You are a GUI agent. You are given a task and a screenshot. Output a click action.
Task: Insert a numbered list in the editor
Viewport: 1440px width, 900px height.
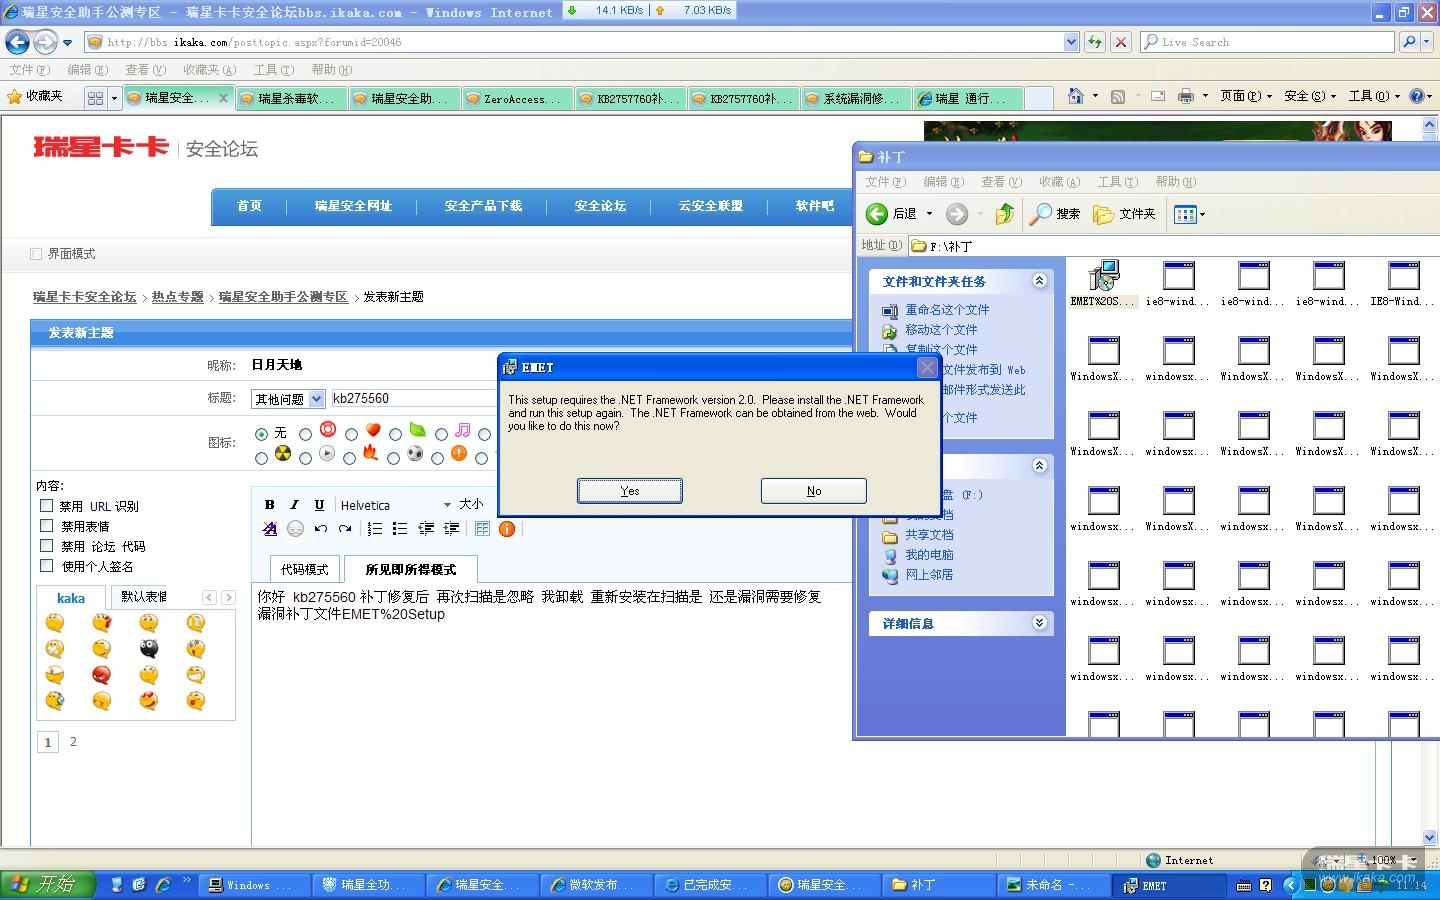[375, 529]
